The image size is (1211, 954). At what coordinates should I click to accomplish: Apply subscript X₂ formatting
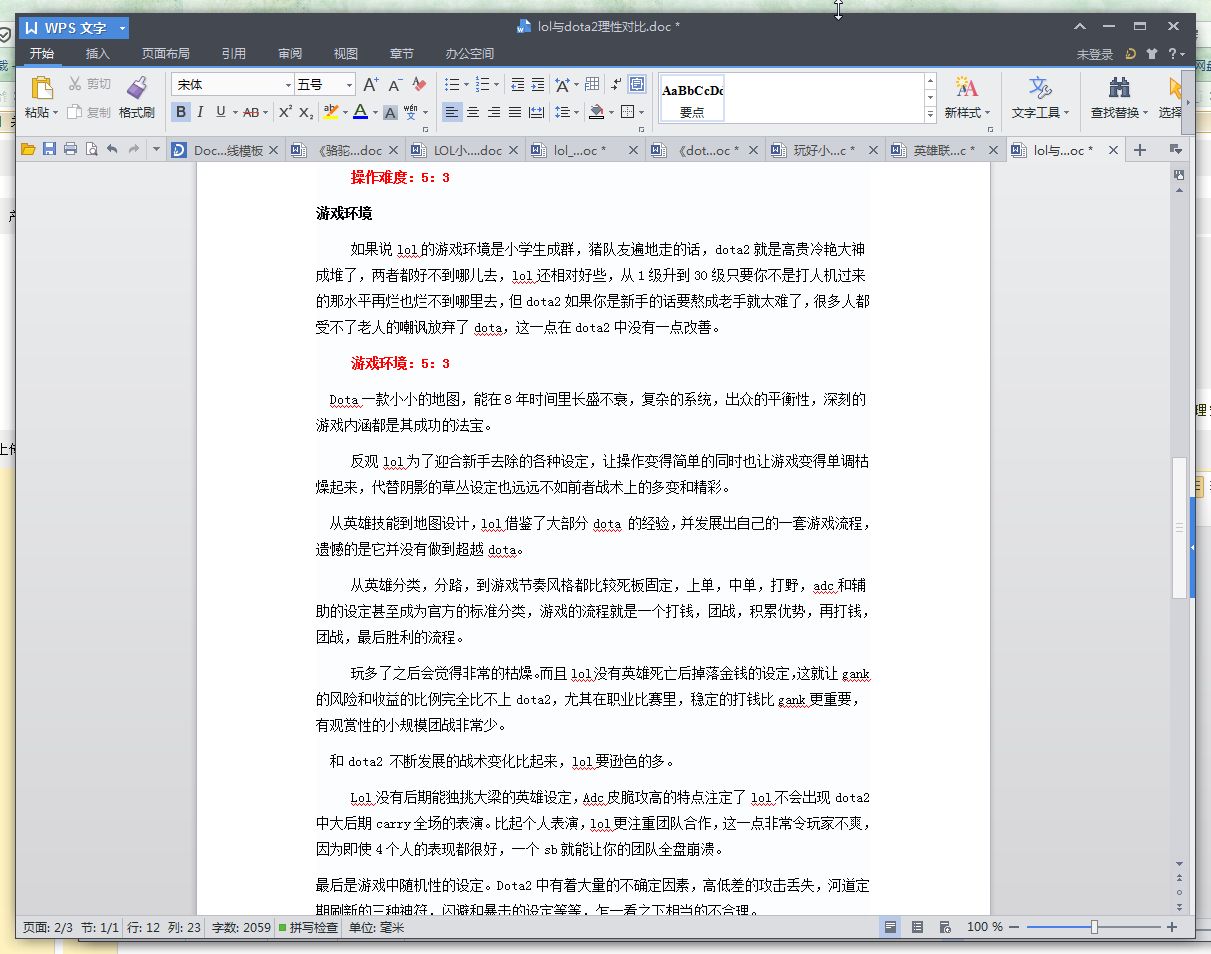pos(306,112)
